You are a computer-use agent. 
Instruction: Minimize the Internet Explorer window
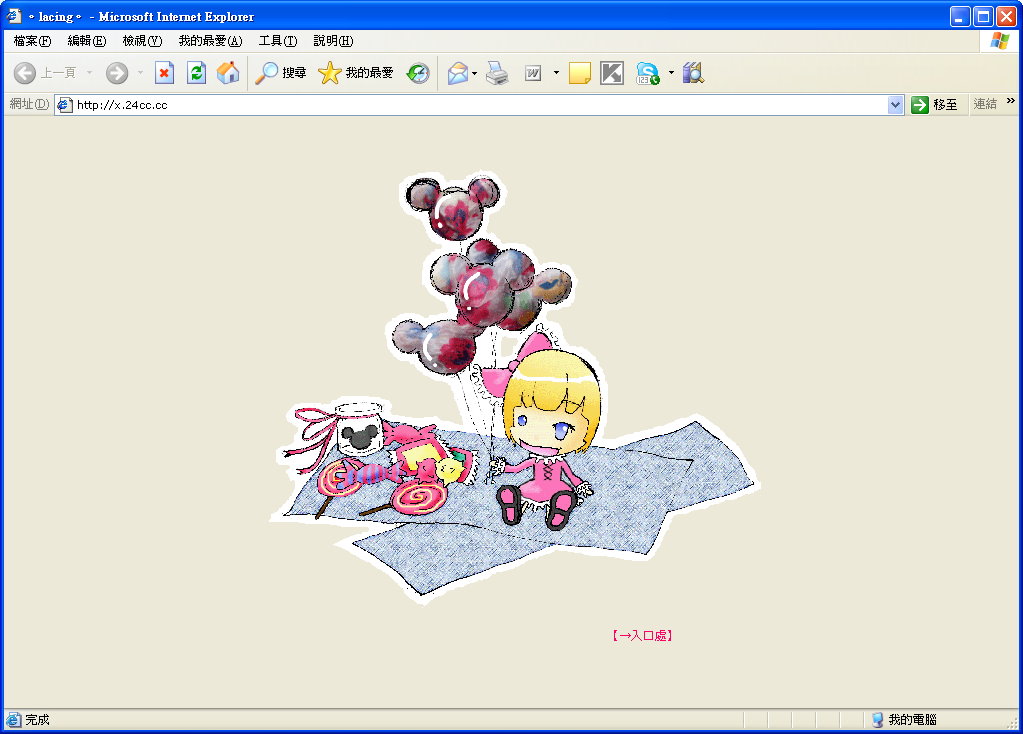click(x=960, y=16)
